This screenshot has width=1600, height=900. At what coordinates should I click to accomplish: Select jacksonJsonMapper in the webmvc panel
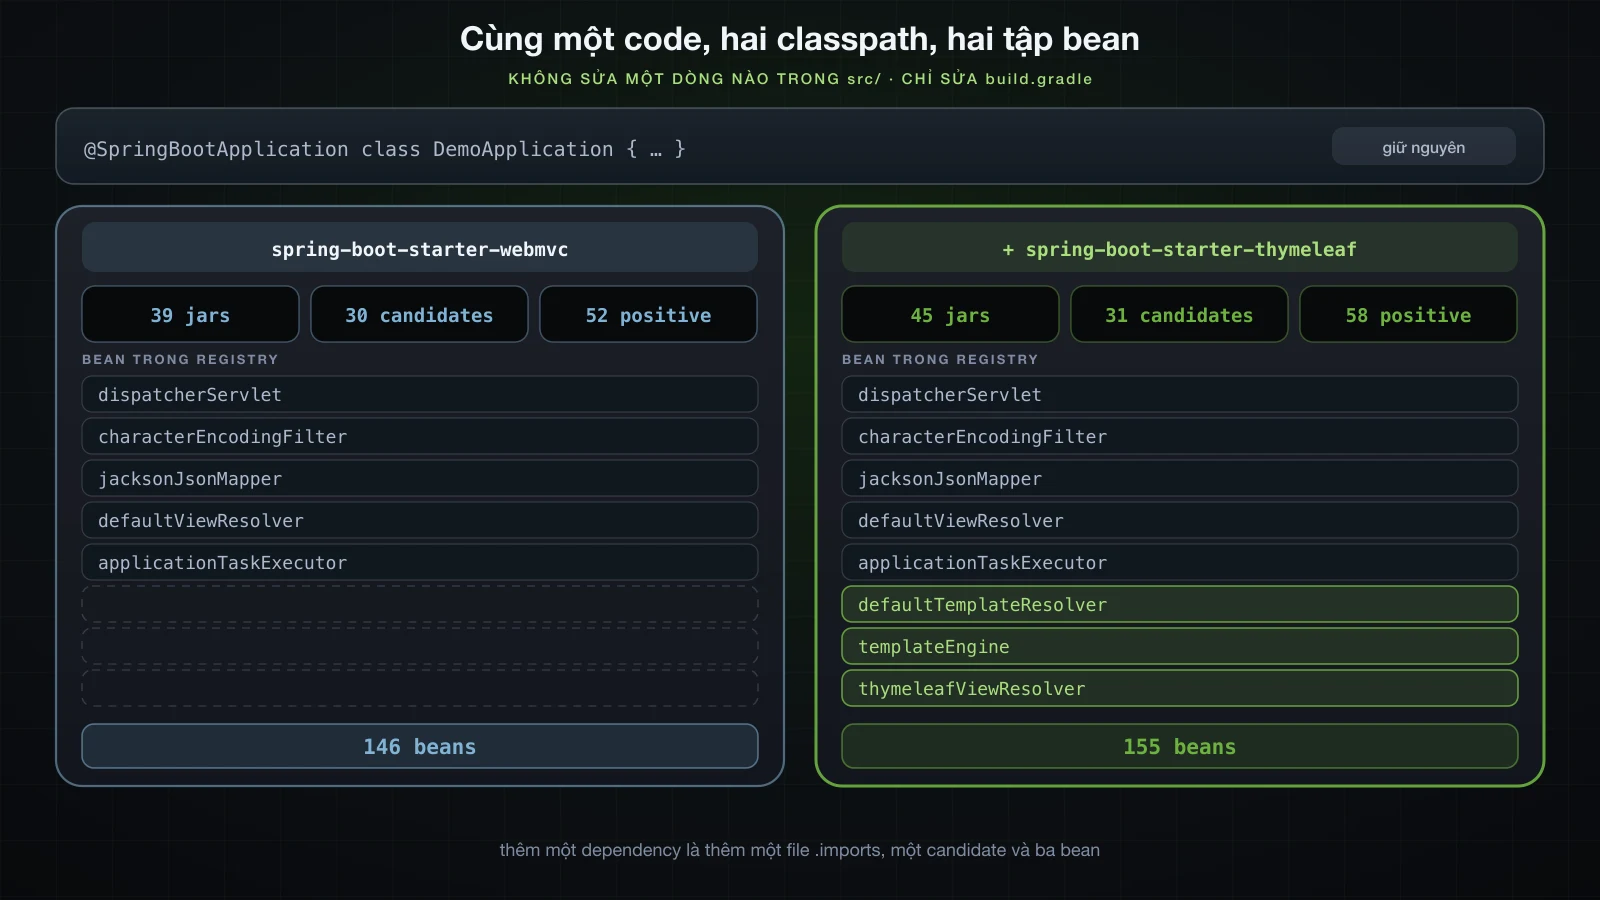[420, 478]
